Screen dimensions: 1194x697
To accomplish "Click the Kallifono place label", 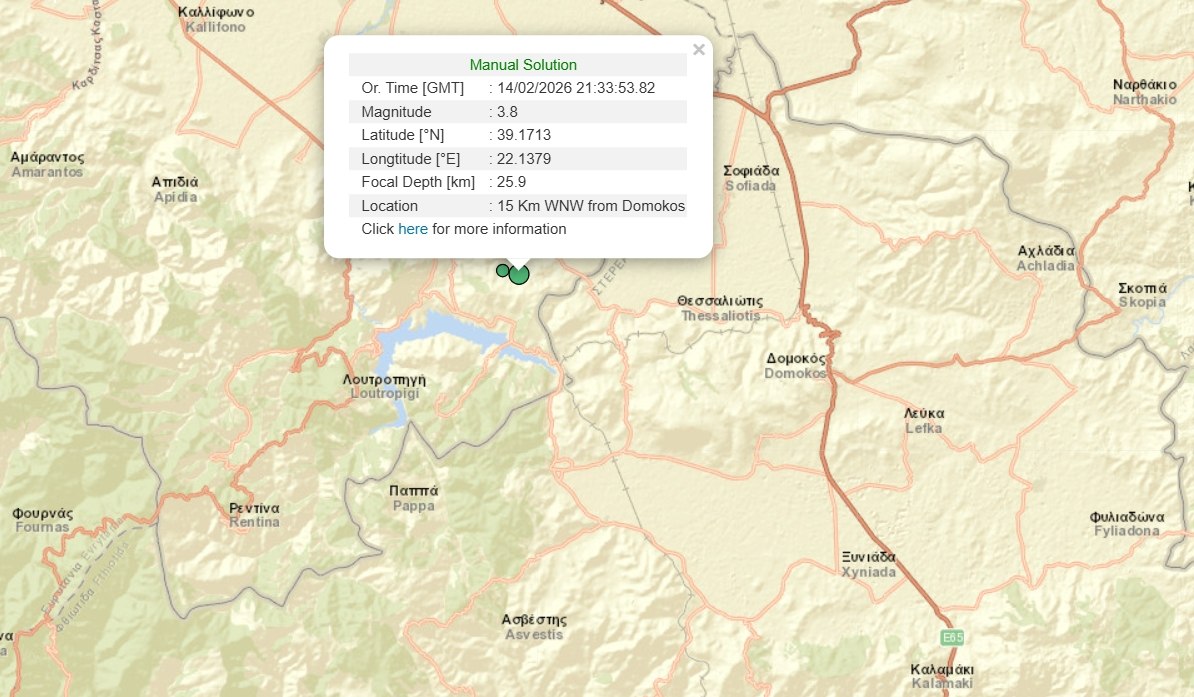I will tap(215, 19).
